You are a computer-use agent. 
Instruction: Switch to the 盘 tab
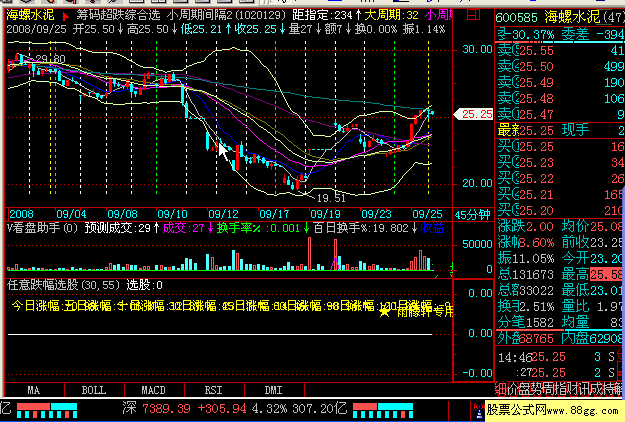(527, 389)
